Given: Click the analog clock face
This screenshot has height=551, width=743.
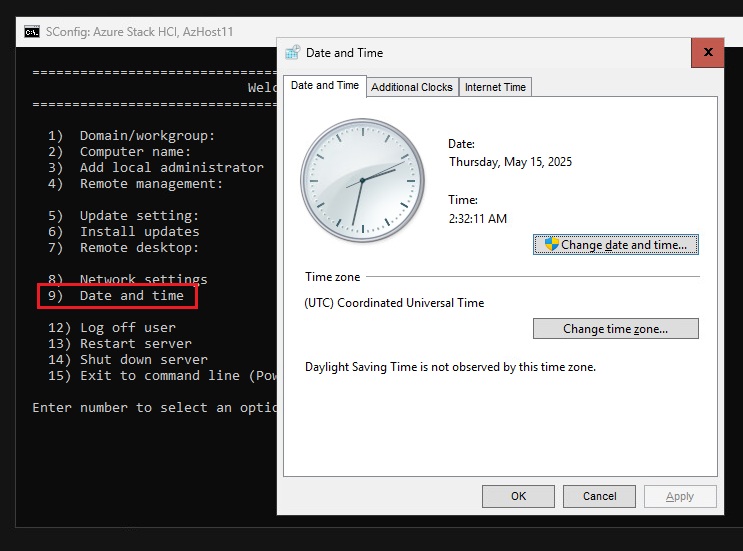Looking at the screenshot, I should [362, 181].
